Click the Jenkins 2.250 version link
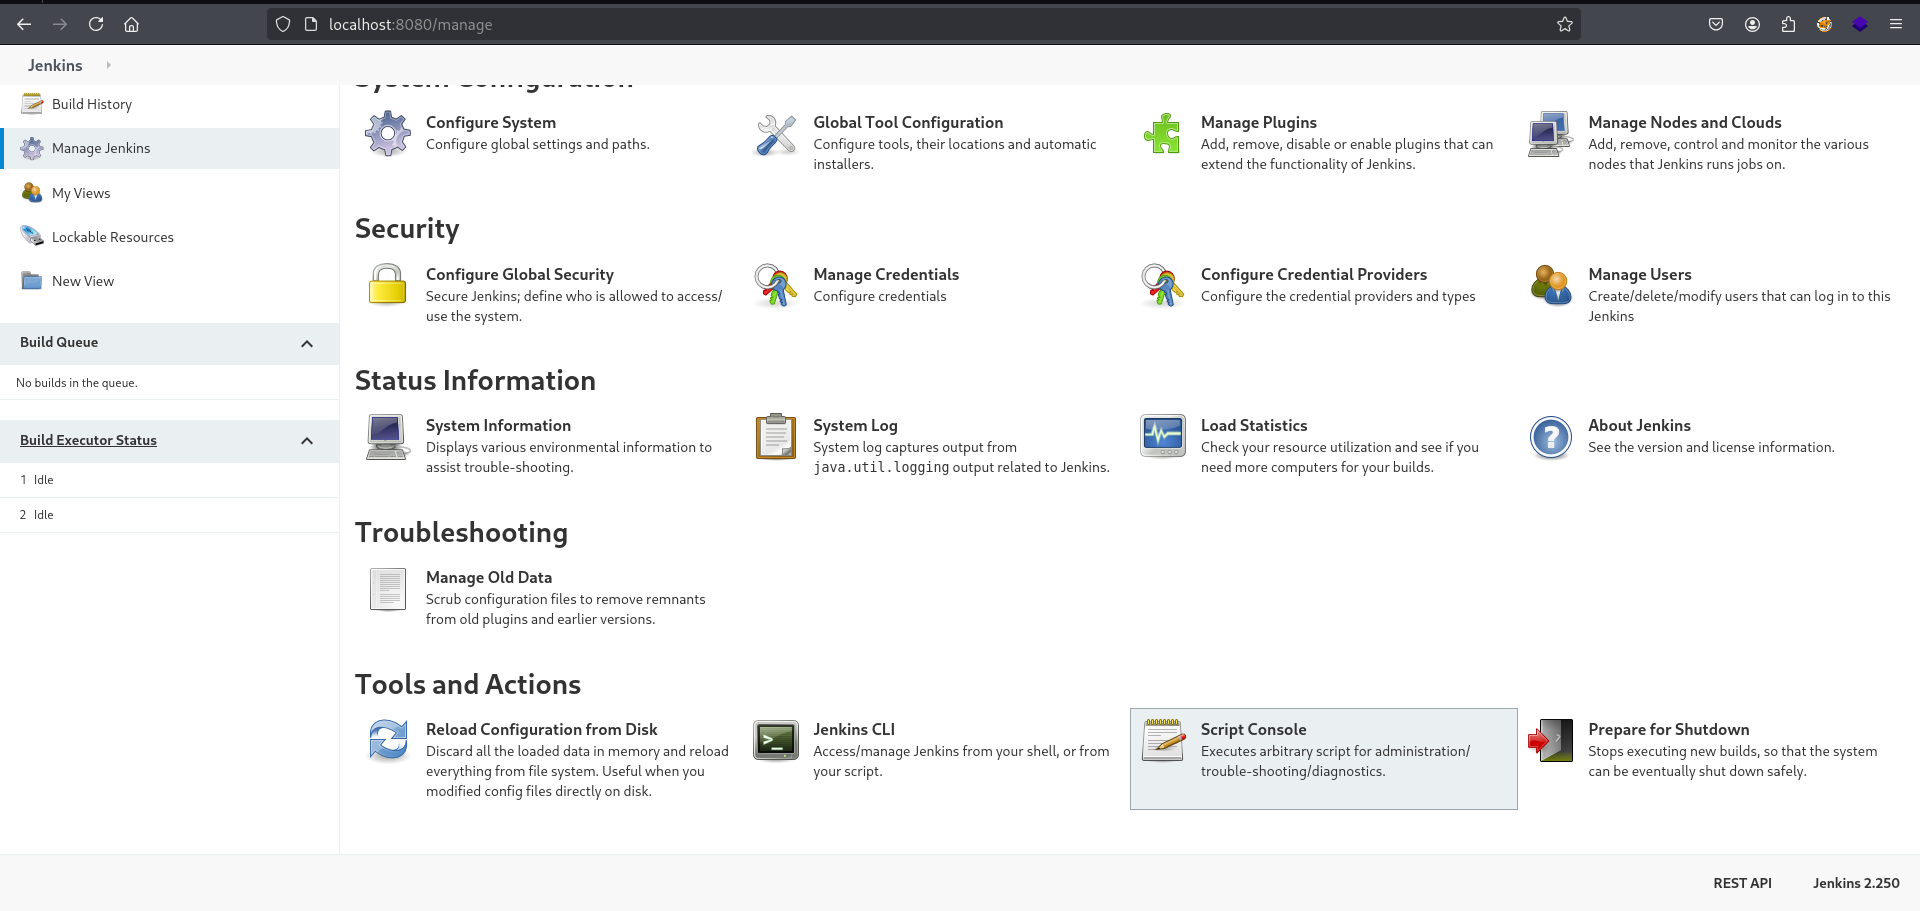This screenshot has width=1920, height=911. [x=1856, y=883]
